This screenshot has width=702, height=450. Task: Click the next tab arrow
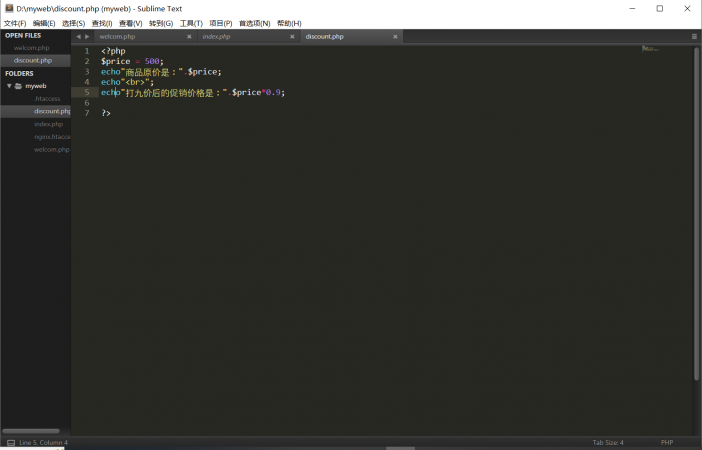(x=87, y=37)
